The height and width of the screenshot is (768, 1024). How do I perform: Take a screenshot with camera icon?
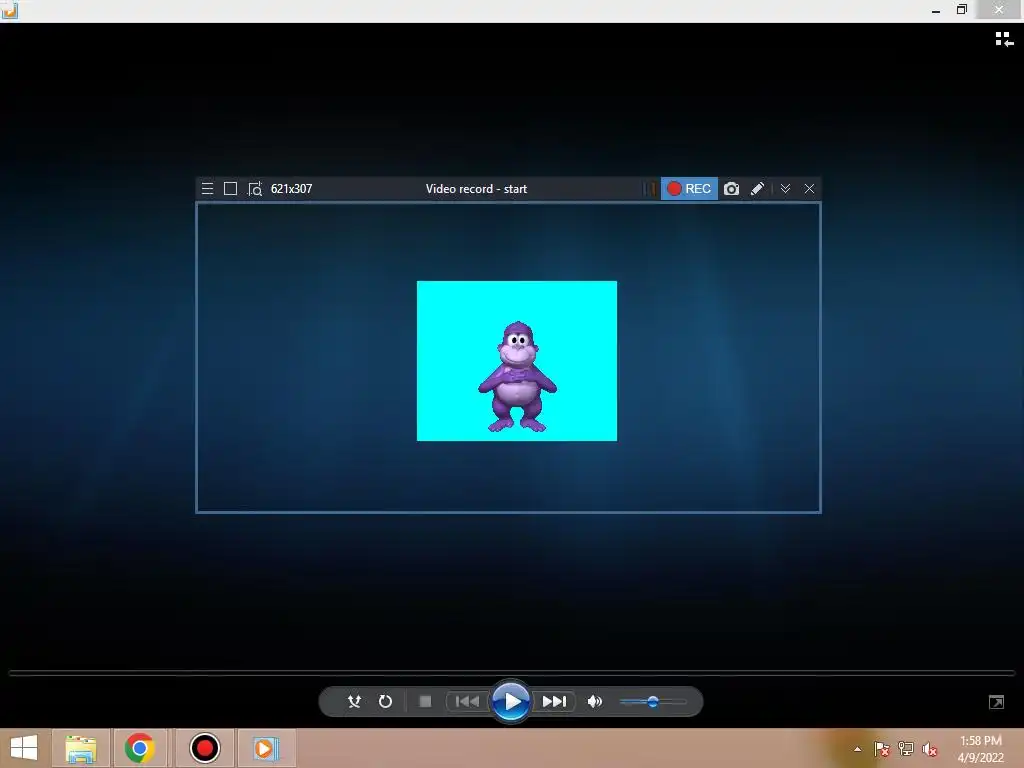[x=731, y=189]
